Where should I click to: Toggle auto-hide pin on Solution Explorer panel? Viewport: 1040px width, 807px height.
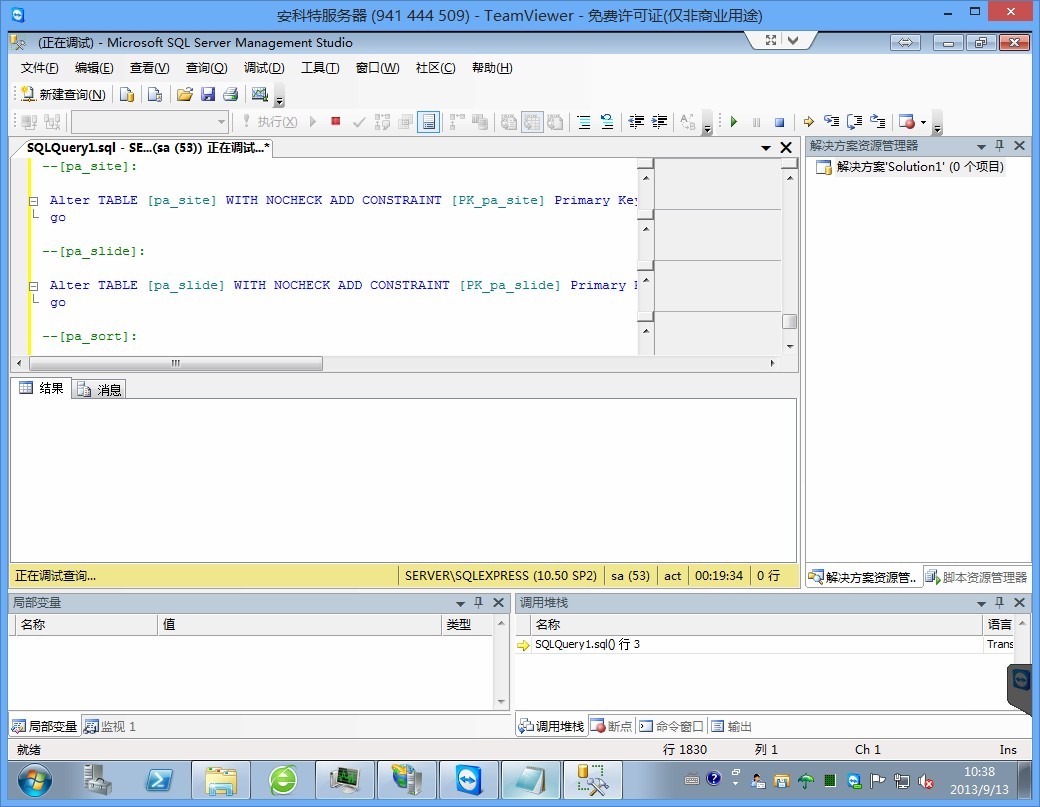[1000, 146]
